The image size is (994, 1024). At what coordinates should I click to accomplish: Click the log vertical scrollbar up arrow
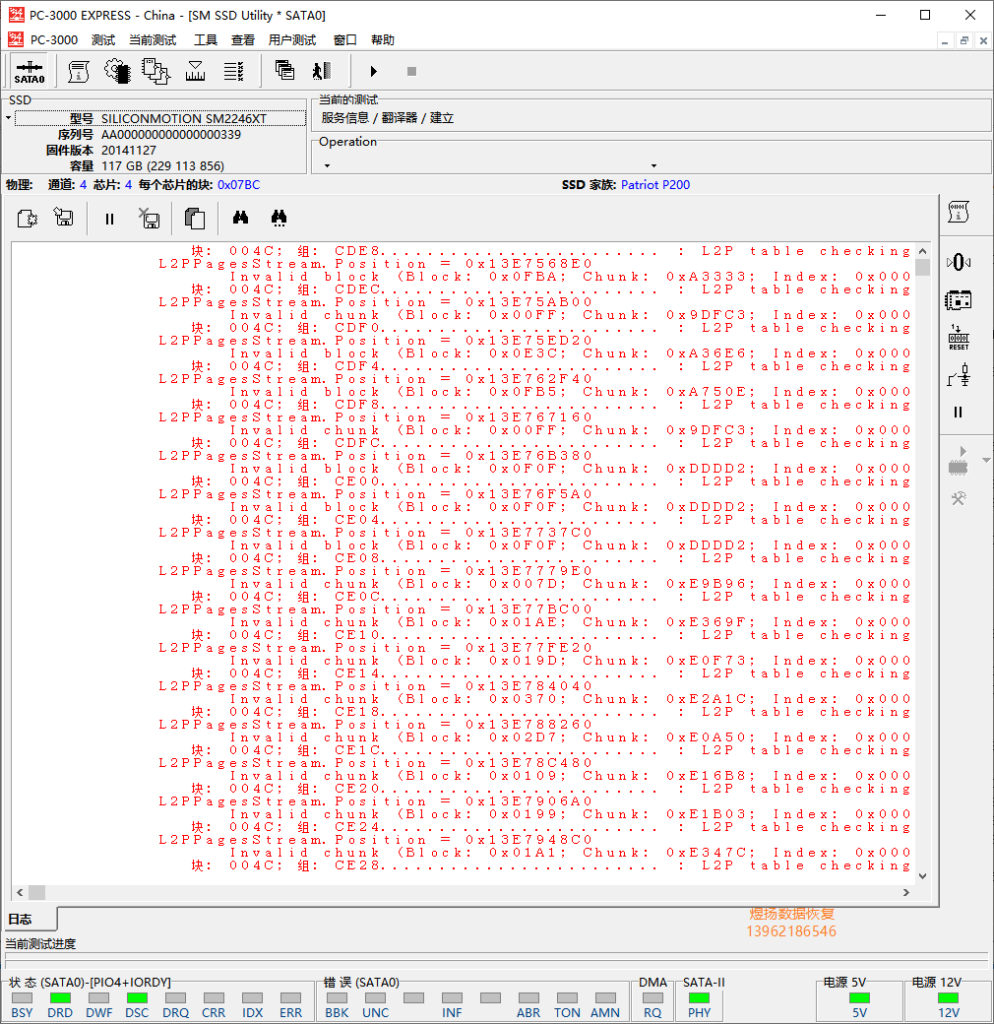922,251
